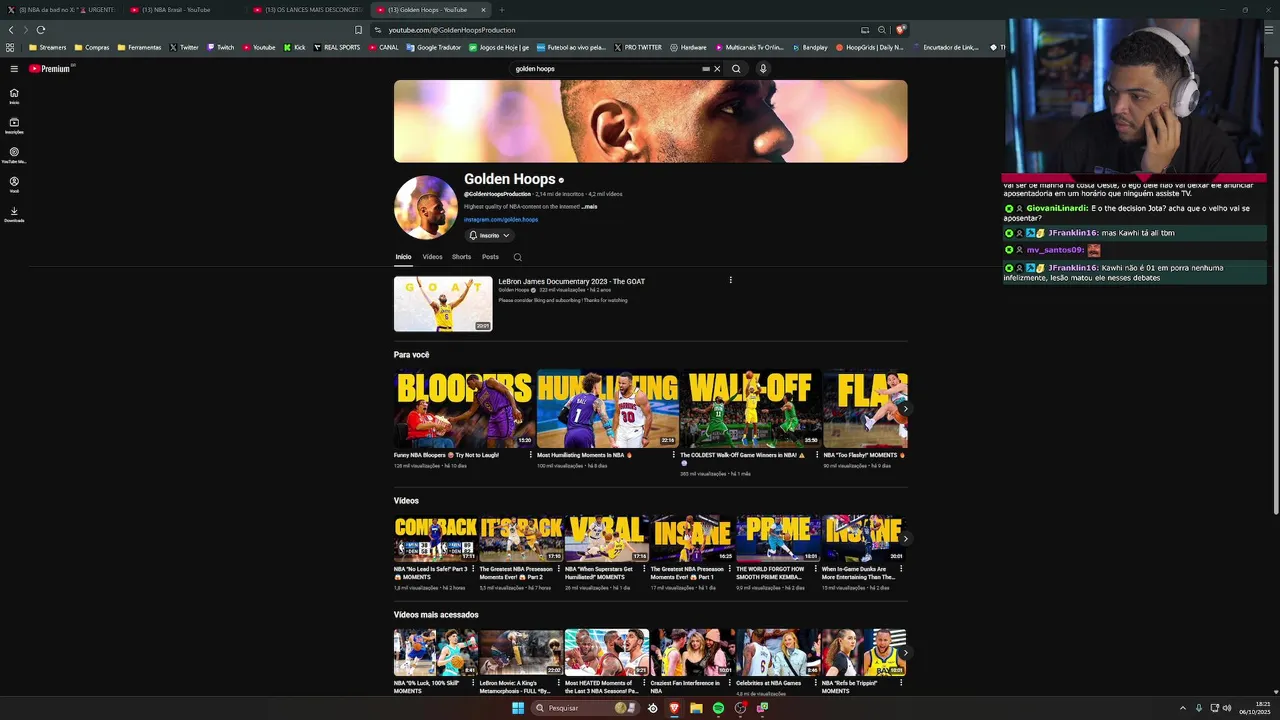Image resolution: width=1280 pixels, height=720 pixels.
Task: Go to YouTube Premium home logo
Action: pyautogui.click(x=51, y=69)
